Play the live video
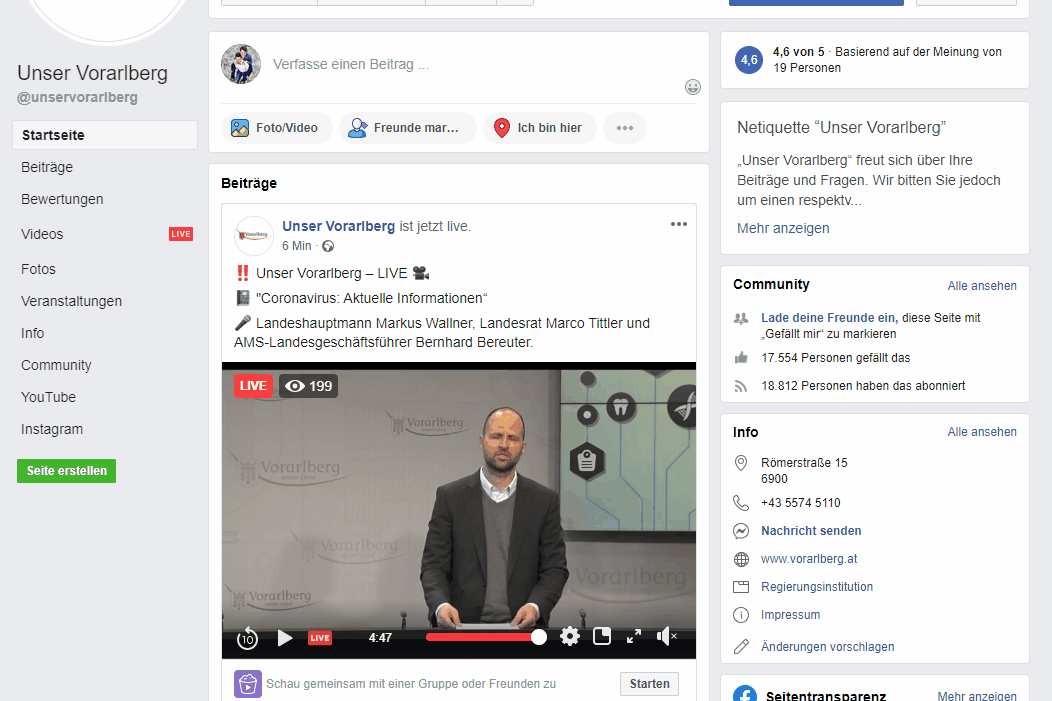The image size is (1052, 701). 284,638
